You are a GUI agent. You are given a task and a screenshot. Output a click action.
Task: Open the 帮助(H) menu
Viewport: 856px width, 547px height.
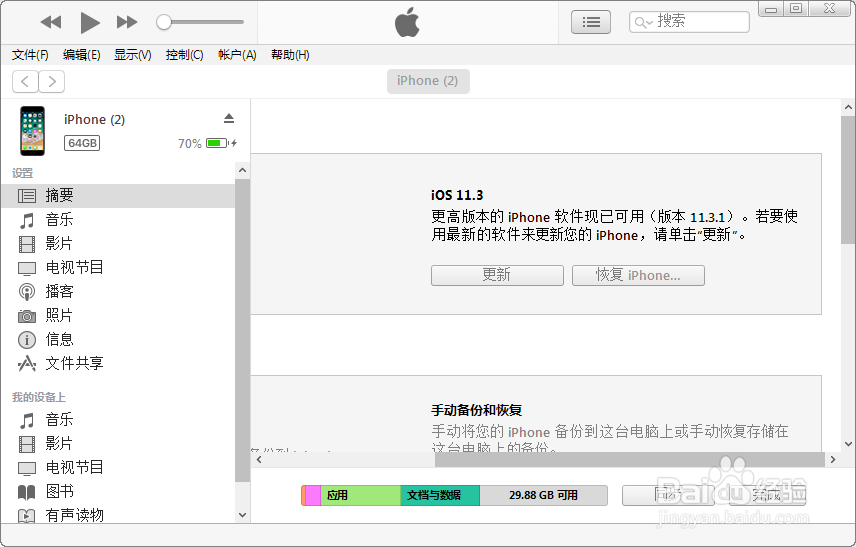[290, 55]
